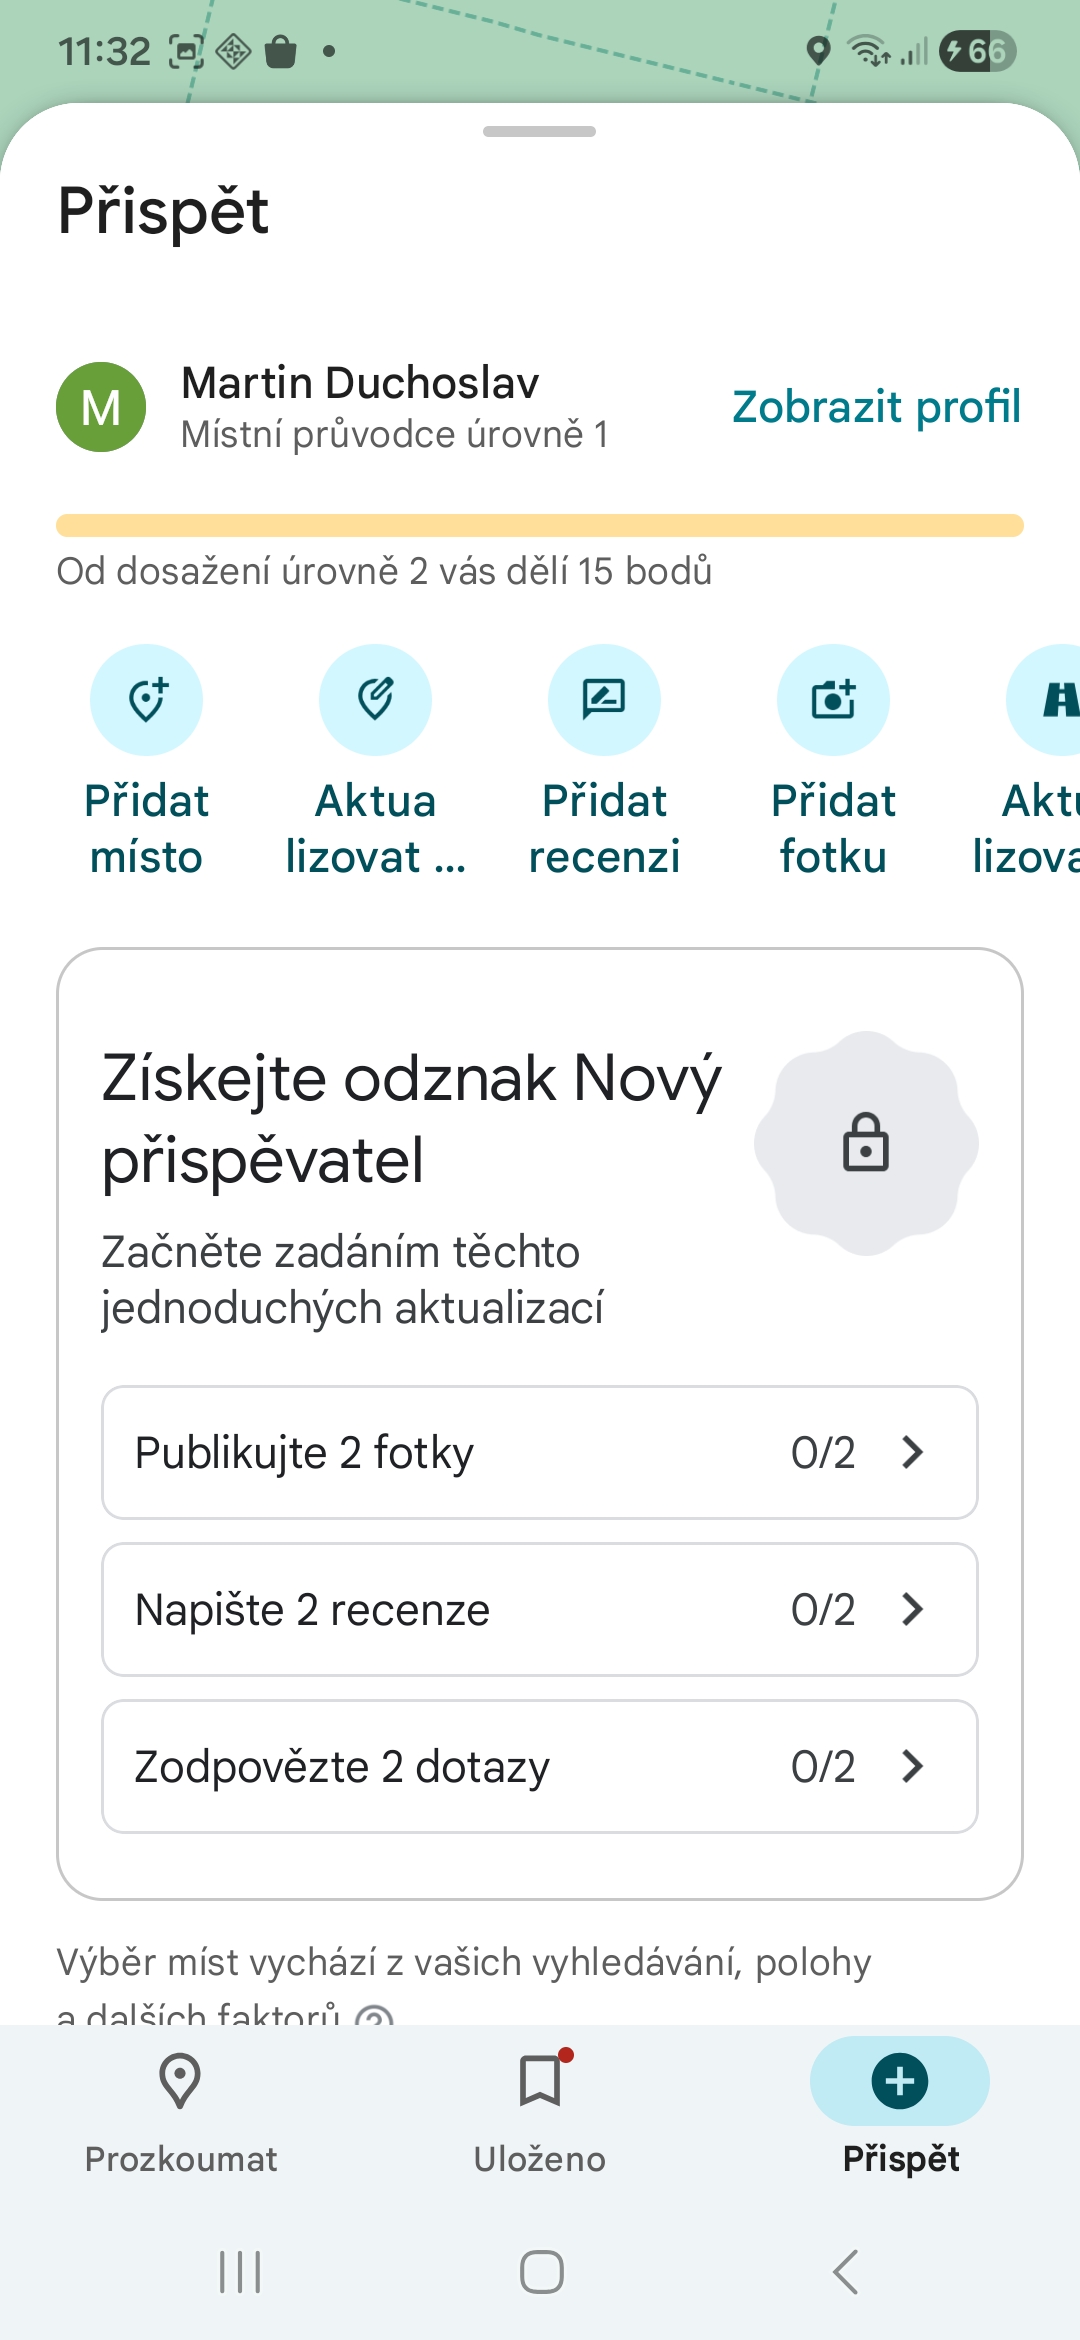The width and height of the screenshot is (1080, 2340).
Task: Tap the Přidat recenzi icon
Action: (x=604, y=700)
